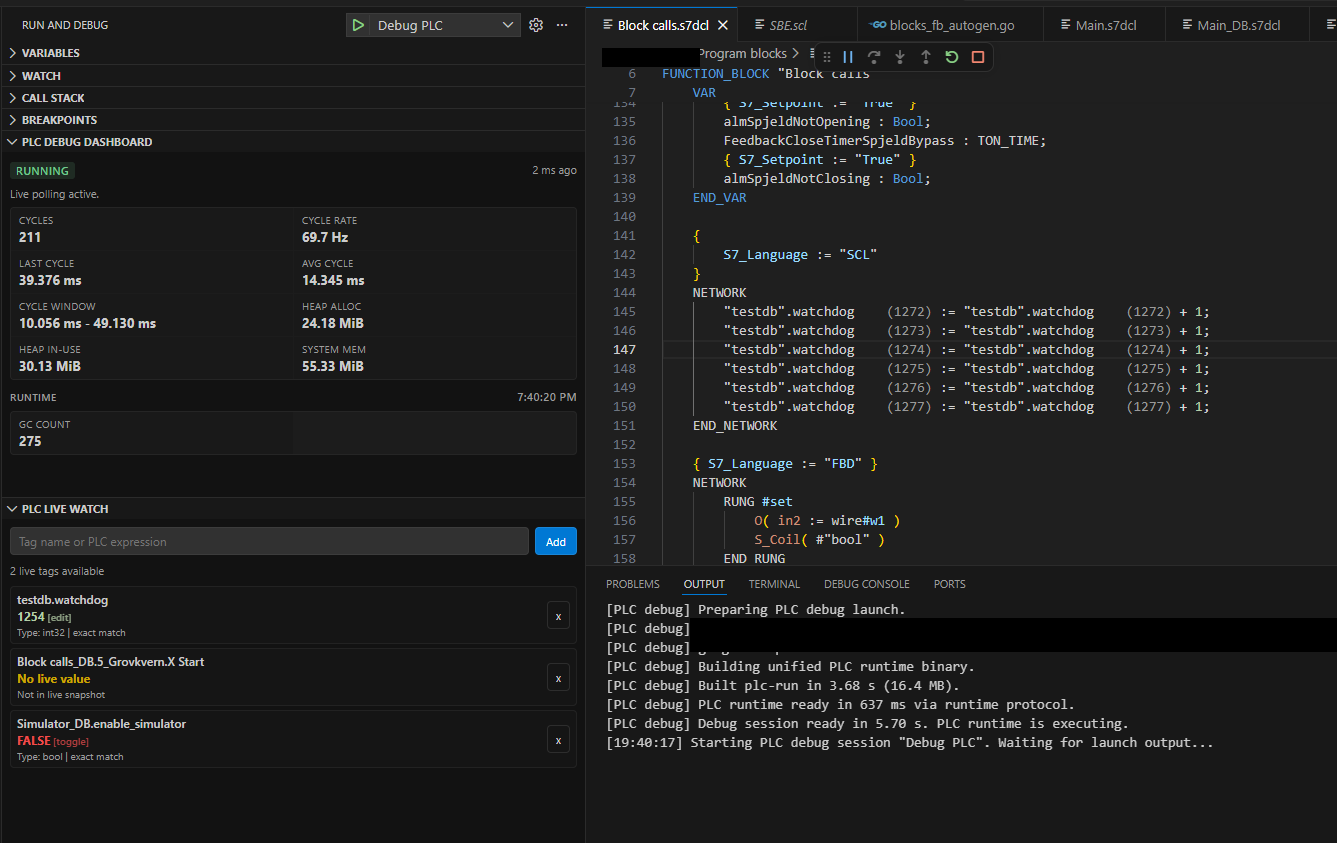Open Run and Debug more actions menu
The image size is (1337, 843).
click(562, 25)
